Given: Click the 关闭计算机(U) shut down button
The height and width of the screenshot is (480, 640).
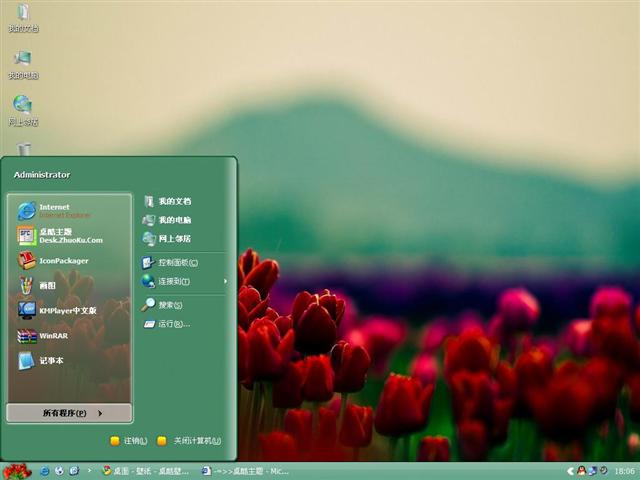Looking at the screenshot, I should pos(189,441).
